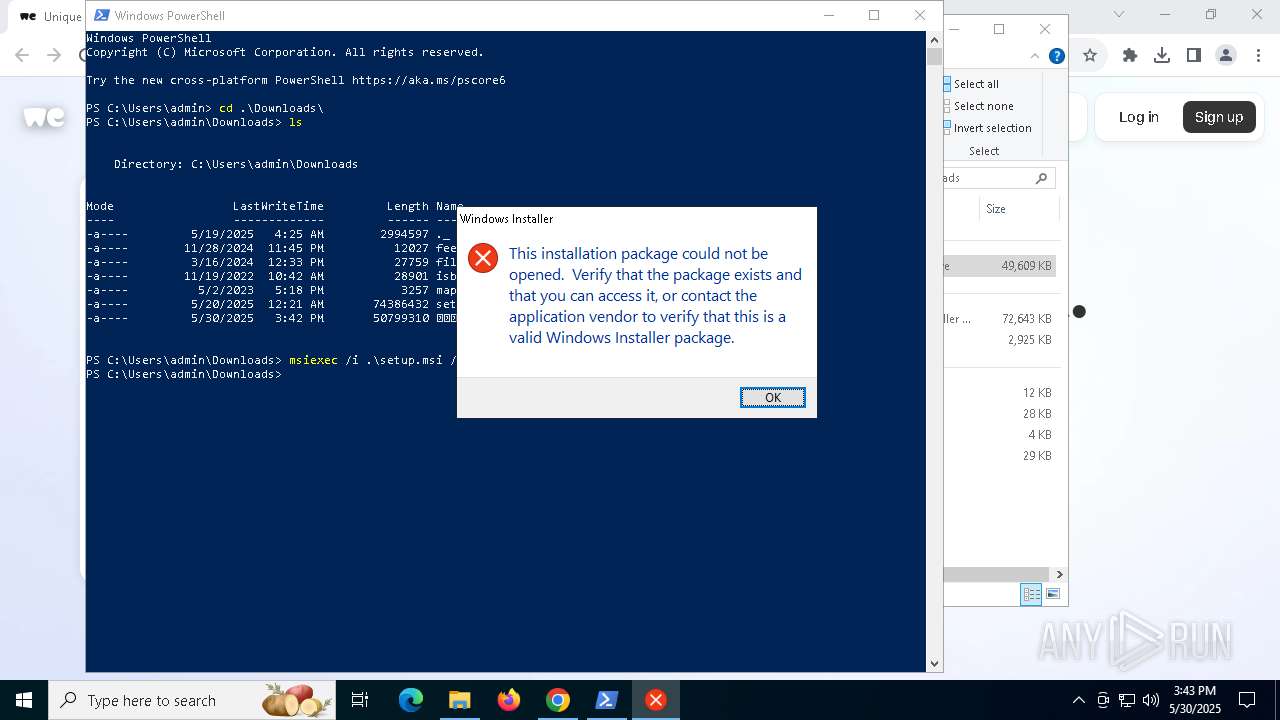
Task: Open Google Chrome from the taskbar
Action: click(558, 700)
